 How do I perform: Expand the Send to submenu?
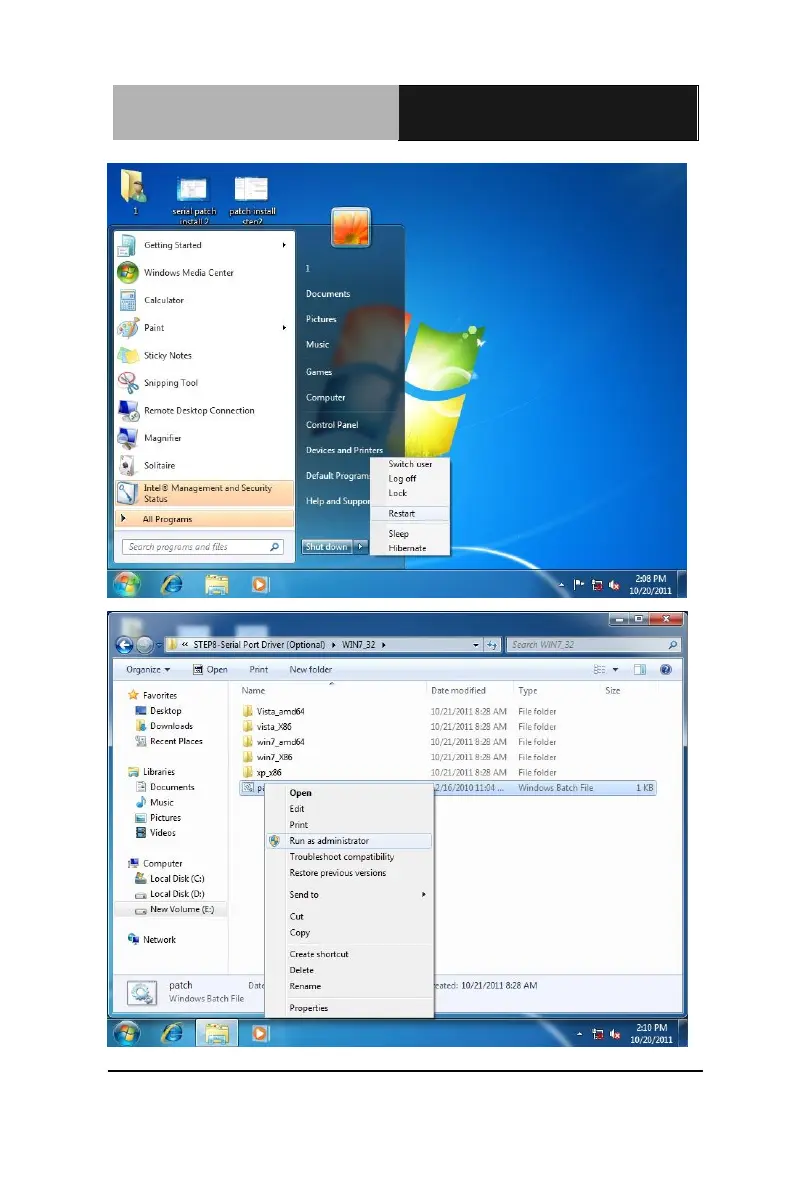pos(350,895)
